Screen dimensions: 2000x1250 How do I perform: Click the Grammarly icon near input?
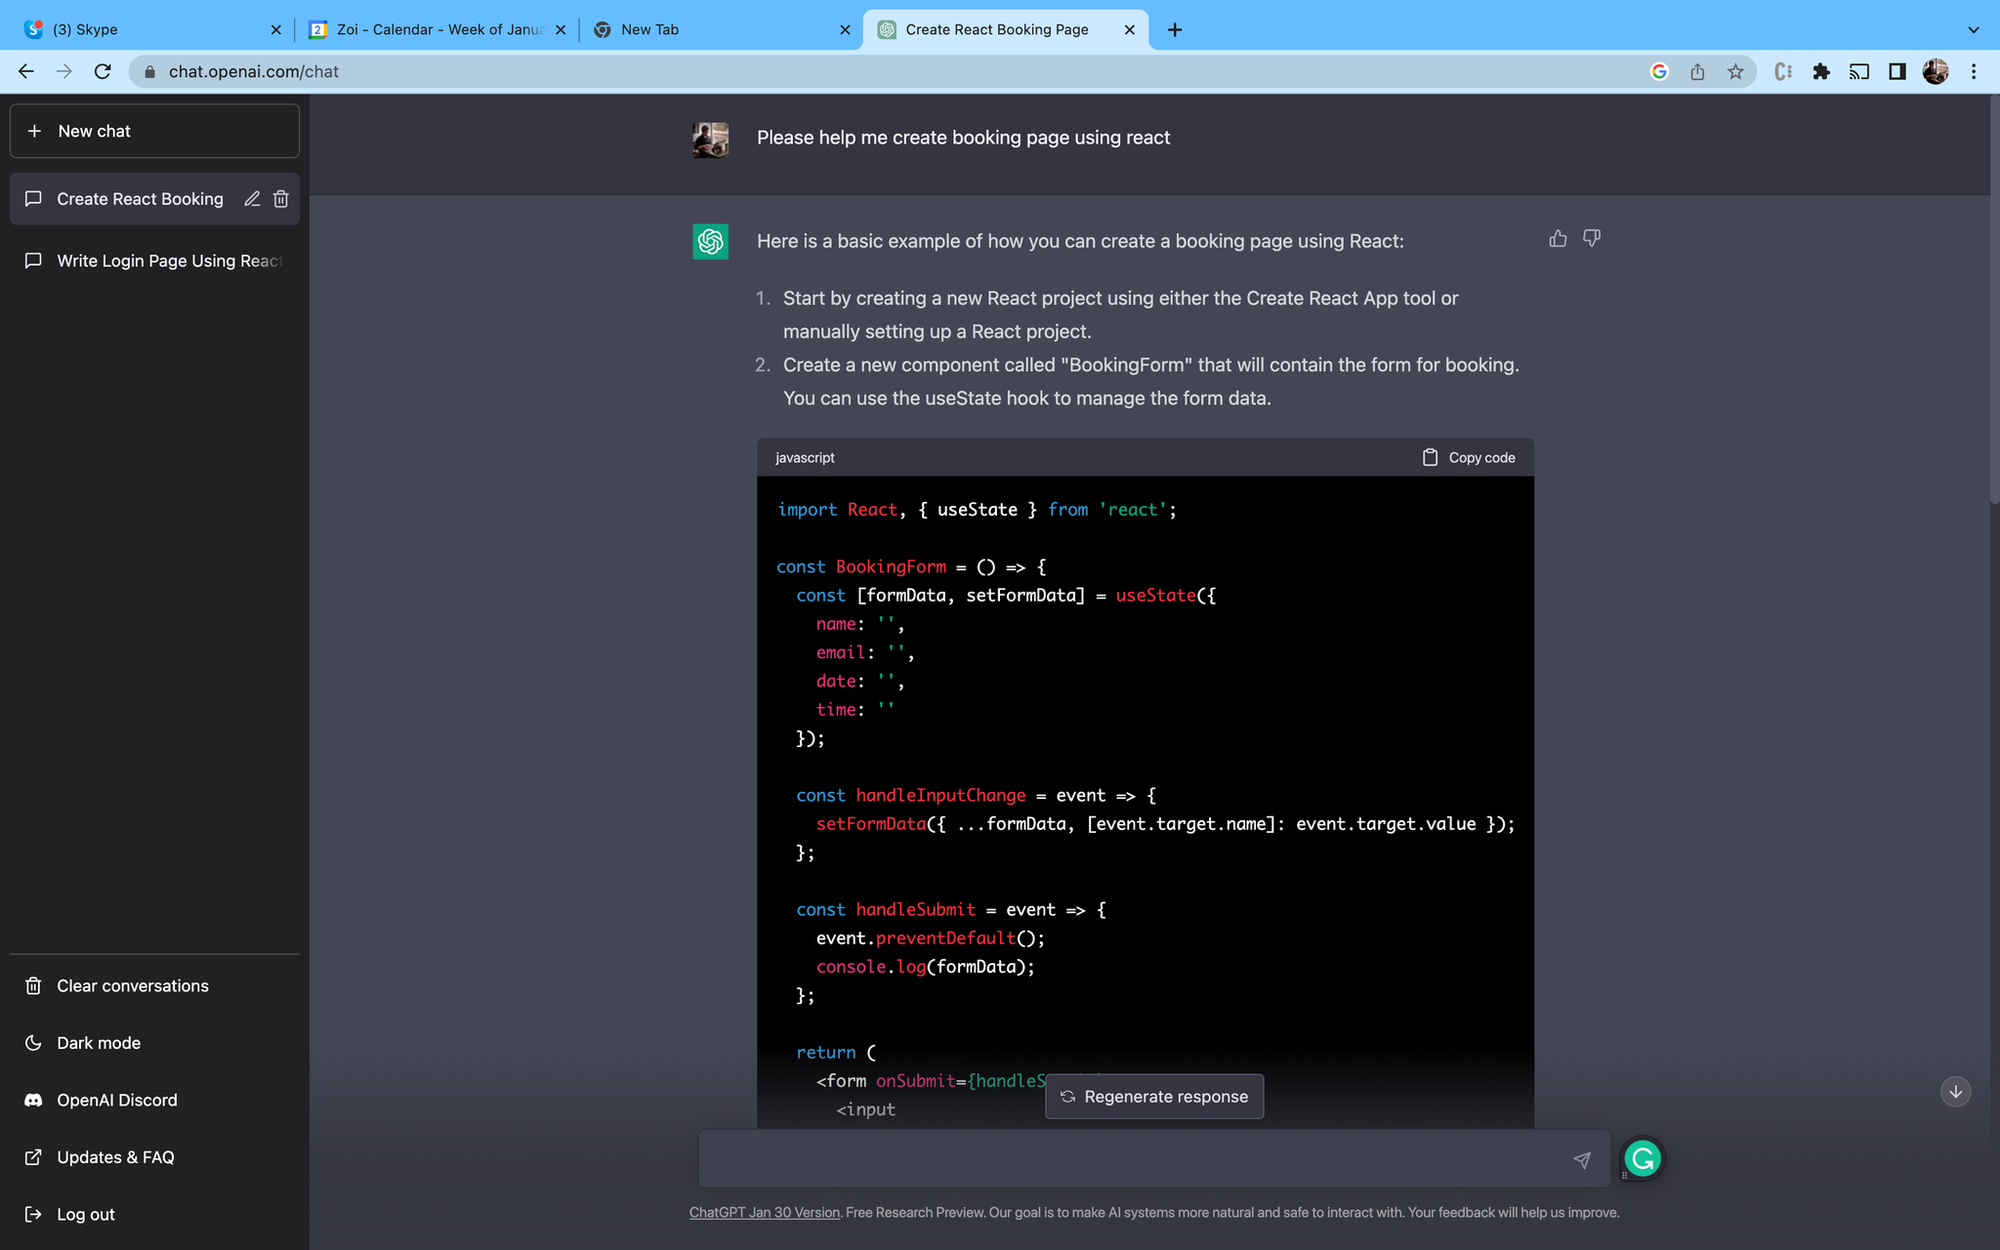click(1642, 1158)
